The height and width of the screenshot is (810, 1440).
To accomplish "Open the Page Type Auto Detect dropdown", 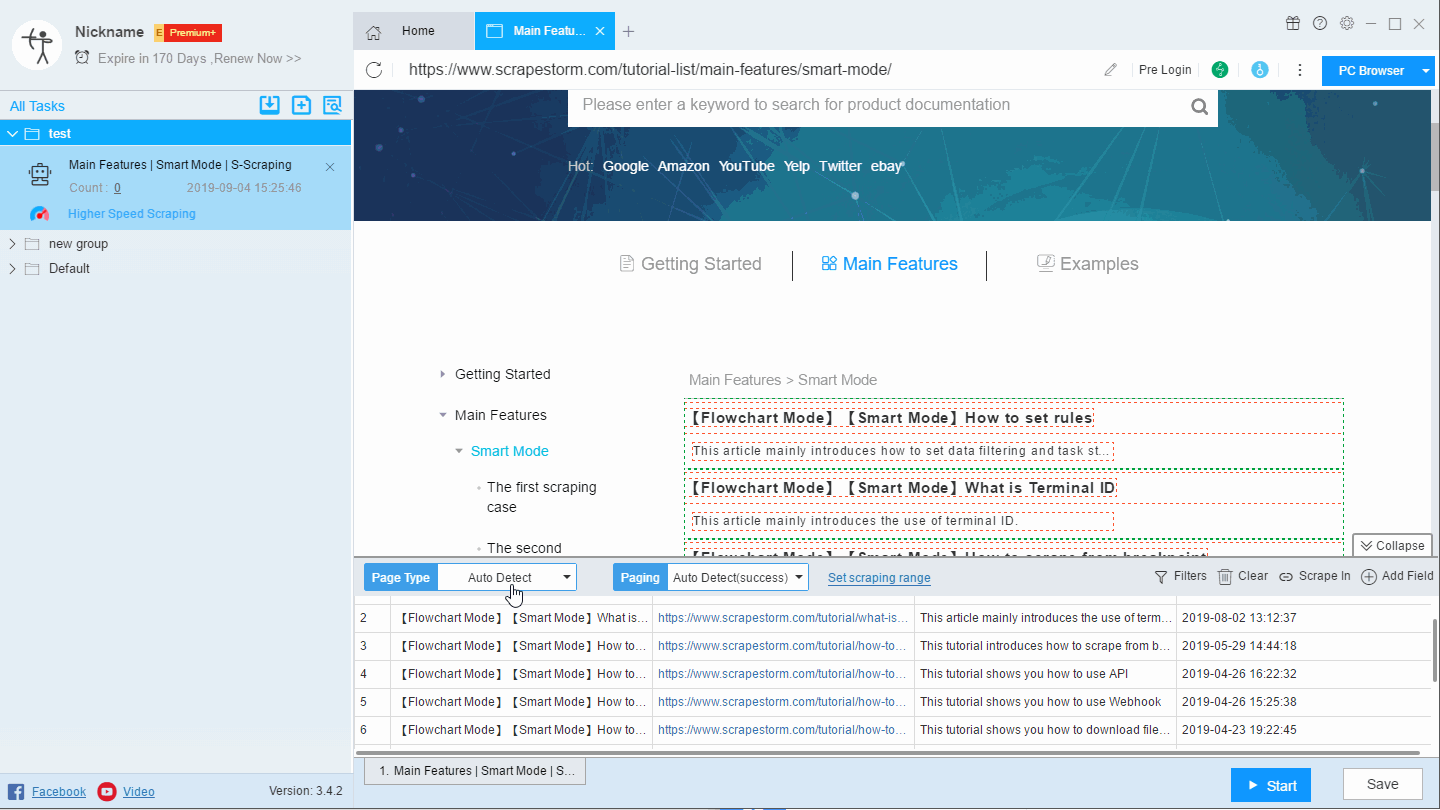I will tap(507, 577).
